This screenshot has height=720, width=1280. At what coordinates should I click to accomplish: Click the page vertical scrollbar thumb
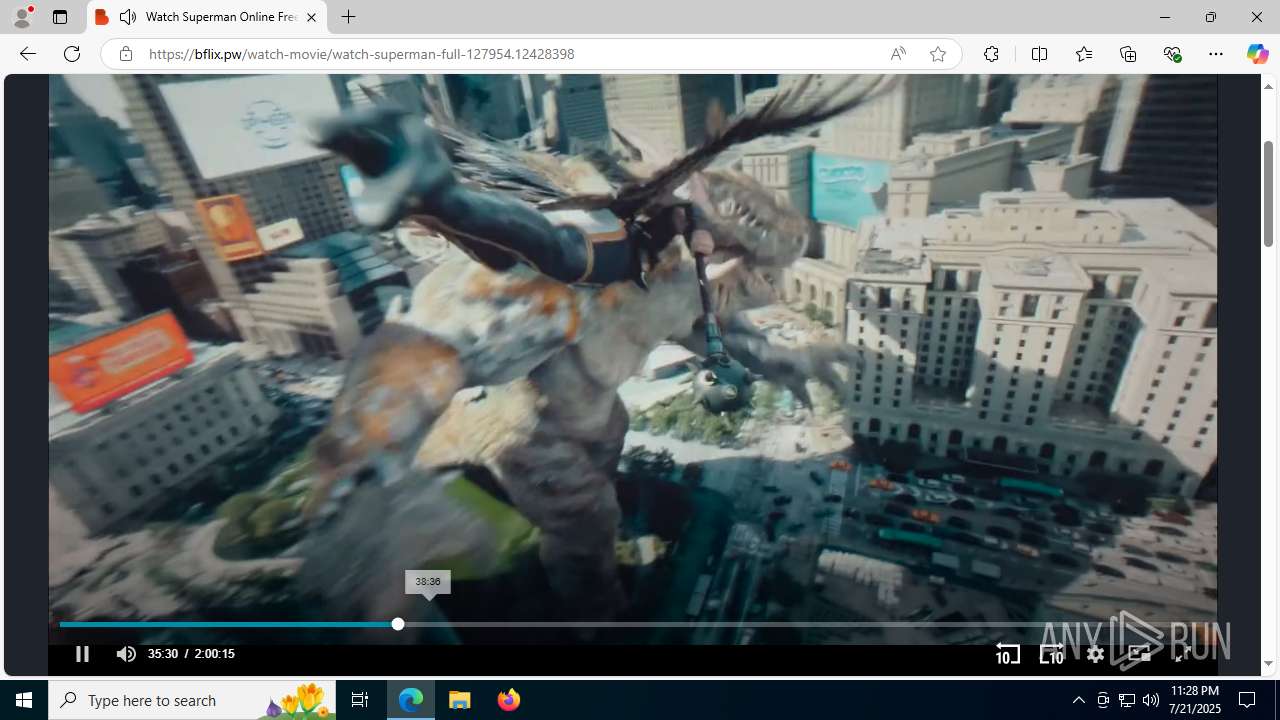[x=1268, y=194]
